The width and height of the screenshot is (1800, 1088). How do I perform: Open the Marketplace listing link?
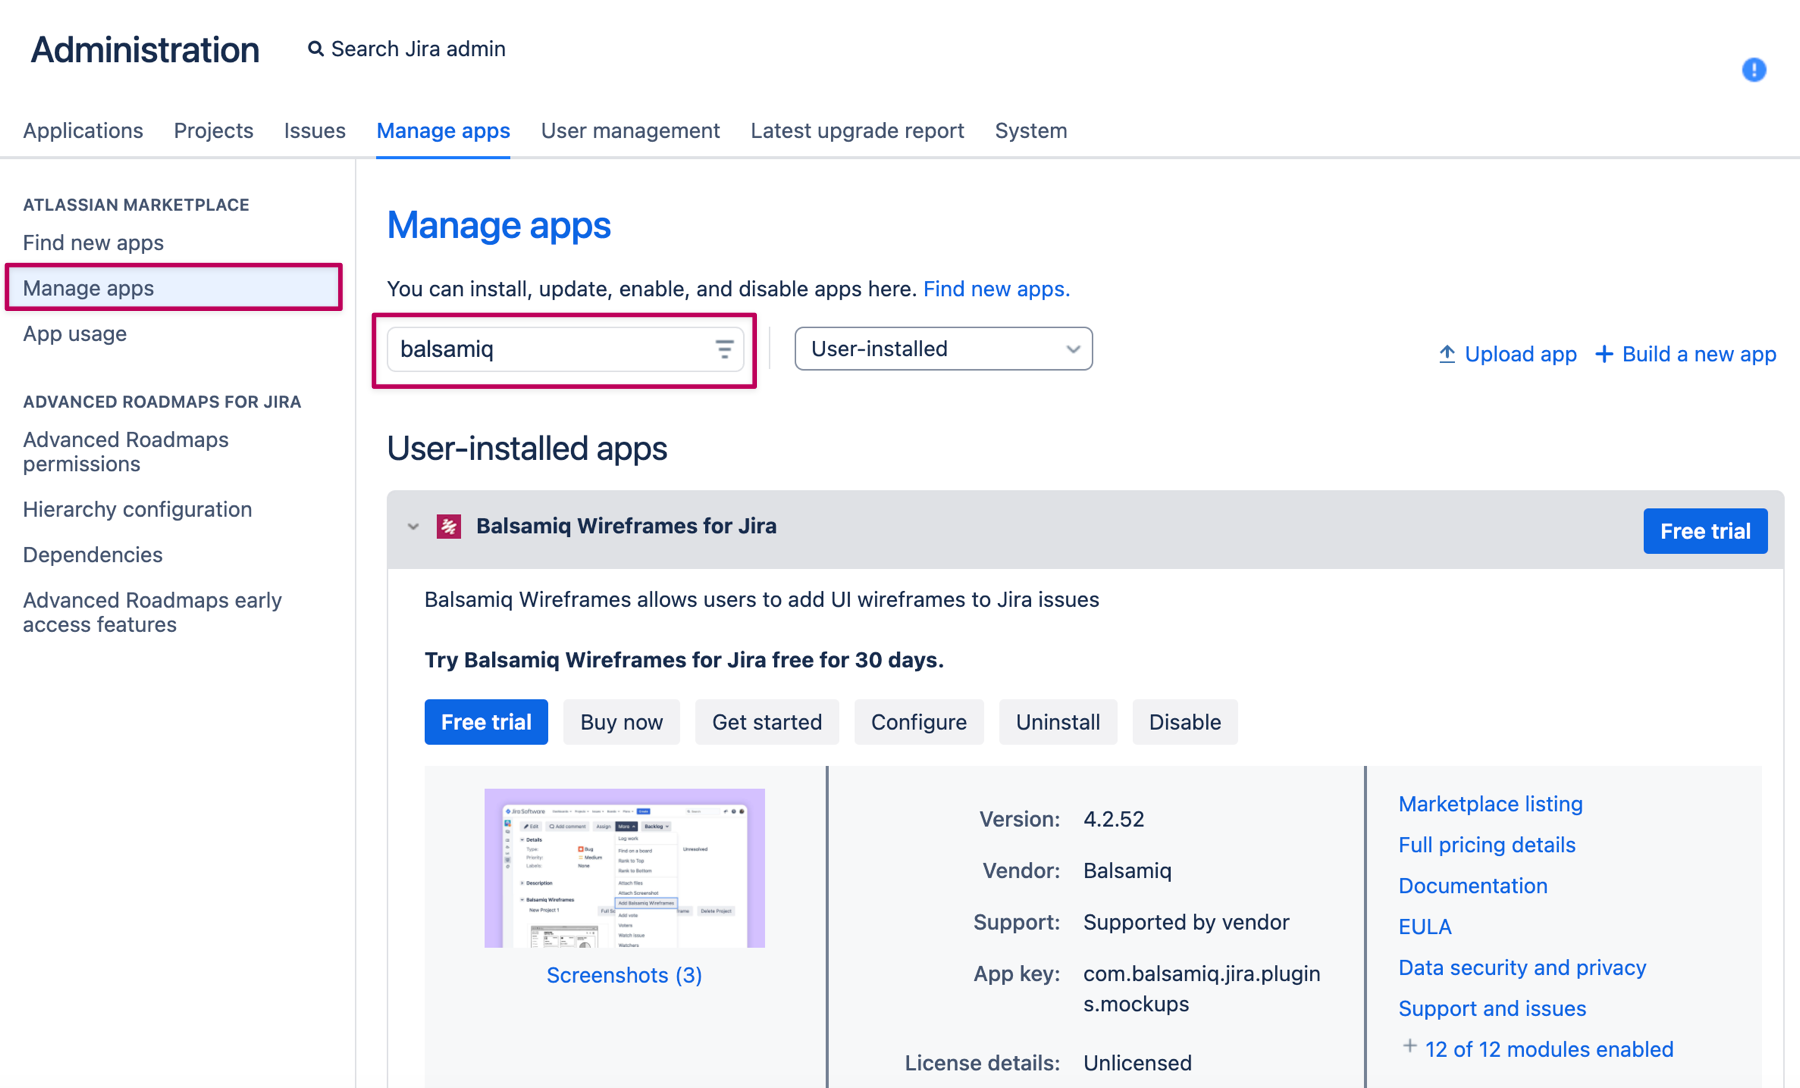tap(1490, 803)
